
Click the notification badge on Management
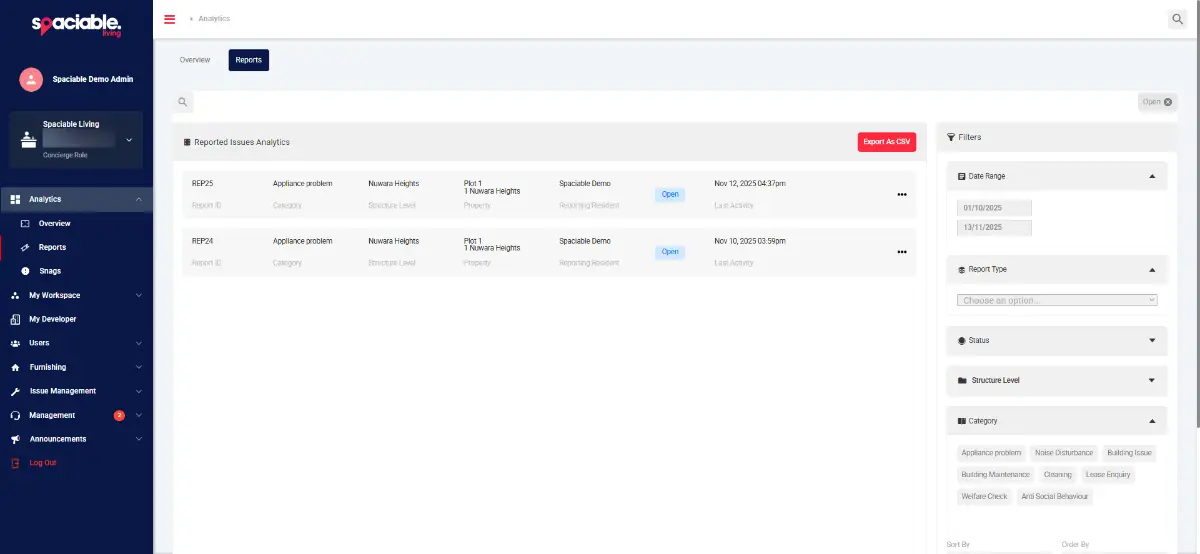coord(119,415)
